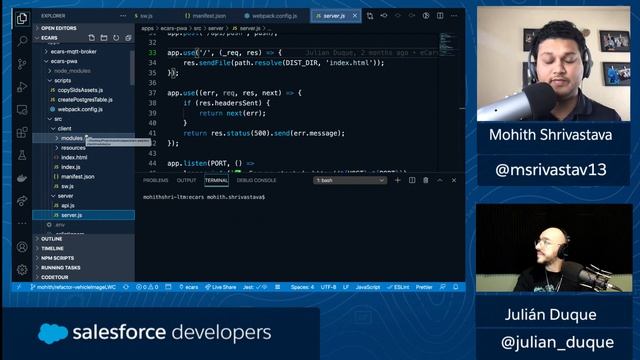Change JavaScript language mode in status bar

[x=368, y=287]
